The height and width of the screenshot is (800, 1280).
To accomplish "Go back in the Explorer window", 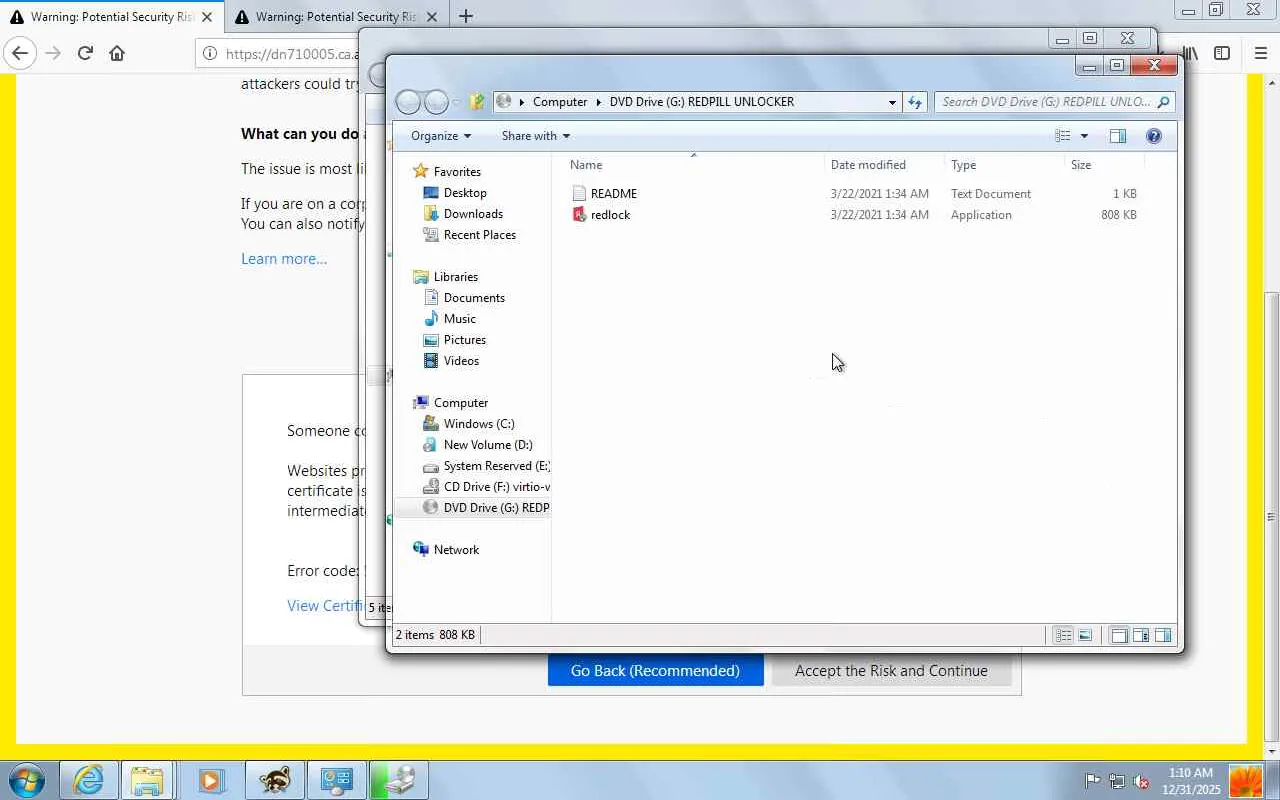I will [408, 102].
